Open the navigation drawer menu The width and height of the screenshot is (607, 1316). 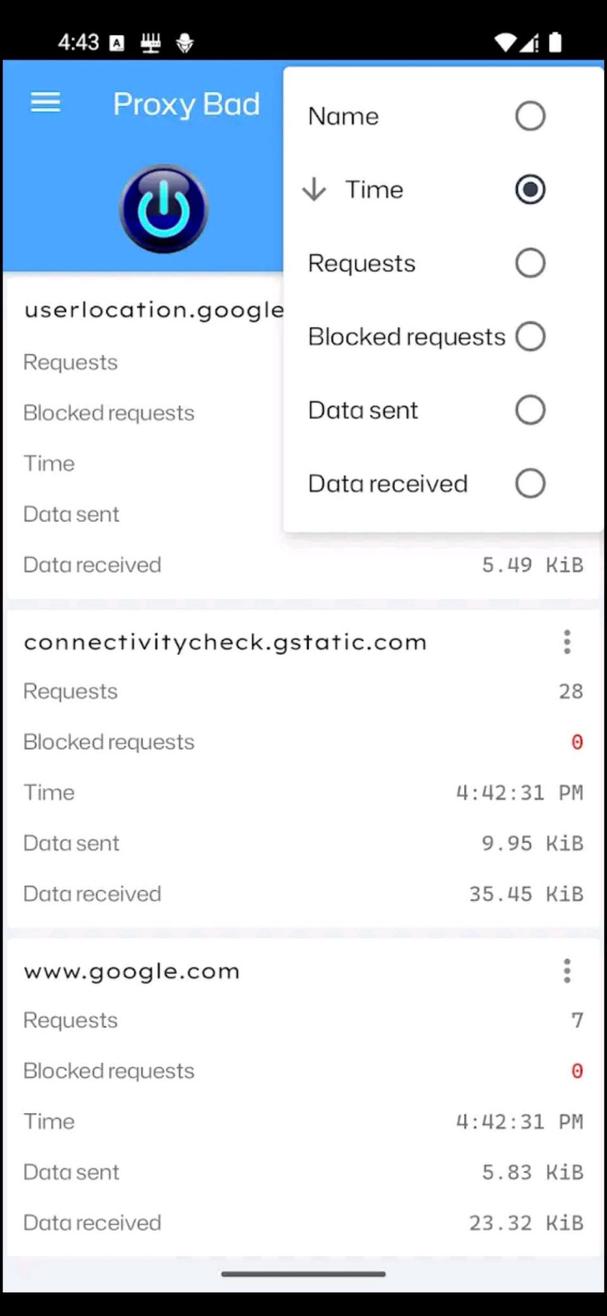click(x=44, y=102)
